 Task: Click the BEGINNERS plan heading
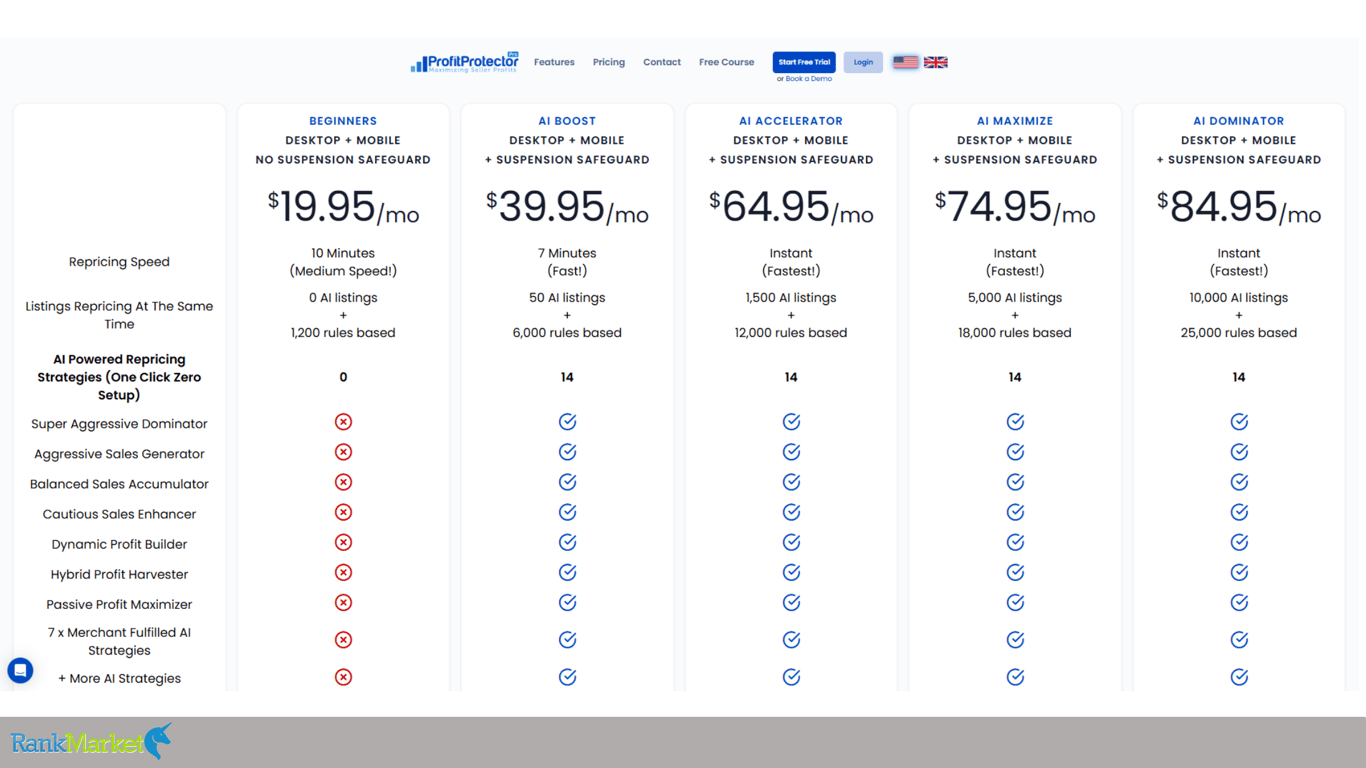click(x=343, y=121)
